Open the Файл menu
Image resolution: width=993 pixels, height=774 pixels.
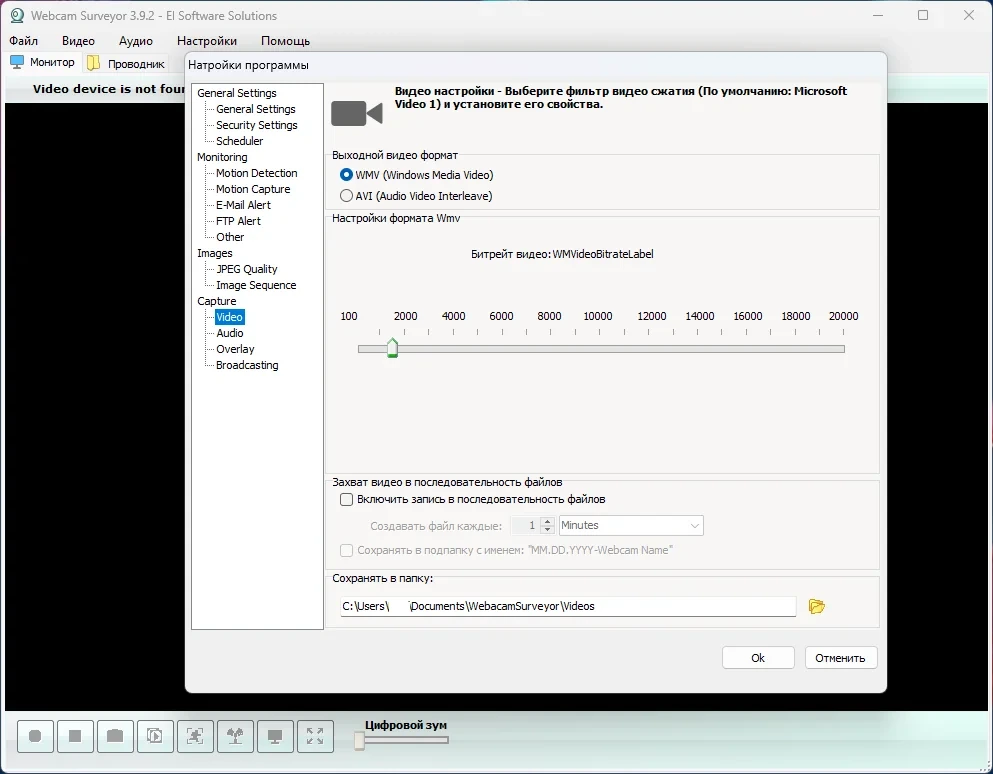23,41
